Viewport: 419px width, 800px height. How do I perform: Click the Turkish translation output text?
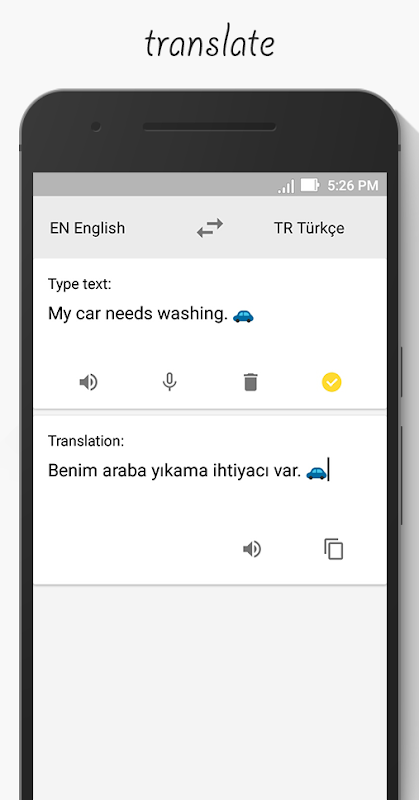point(175,470)
